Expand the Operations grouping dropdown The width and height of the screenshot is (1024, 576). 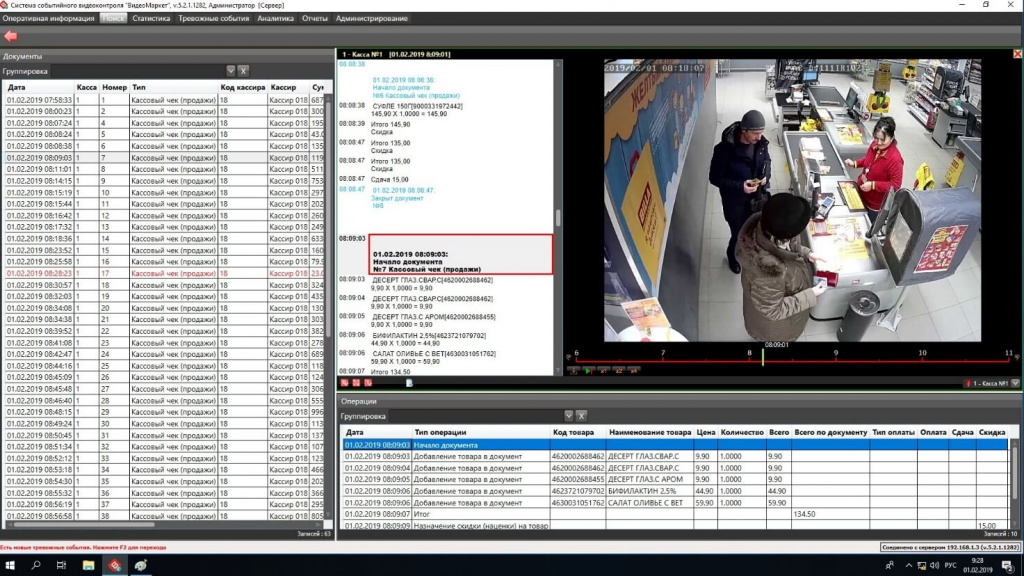tap(569, 415)
